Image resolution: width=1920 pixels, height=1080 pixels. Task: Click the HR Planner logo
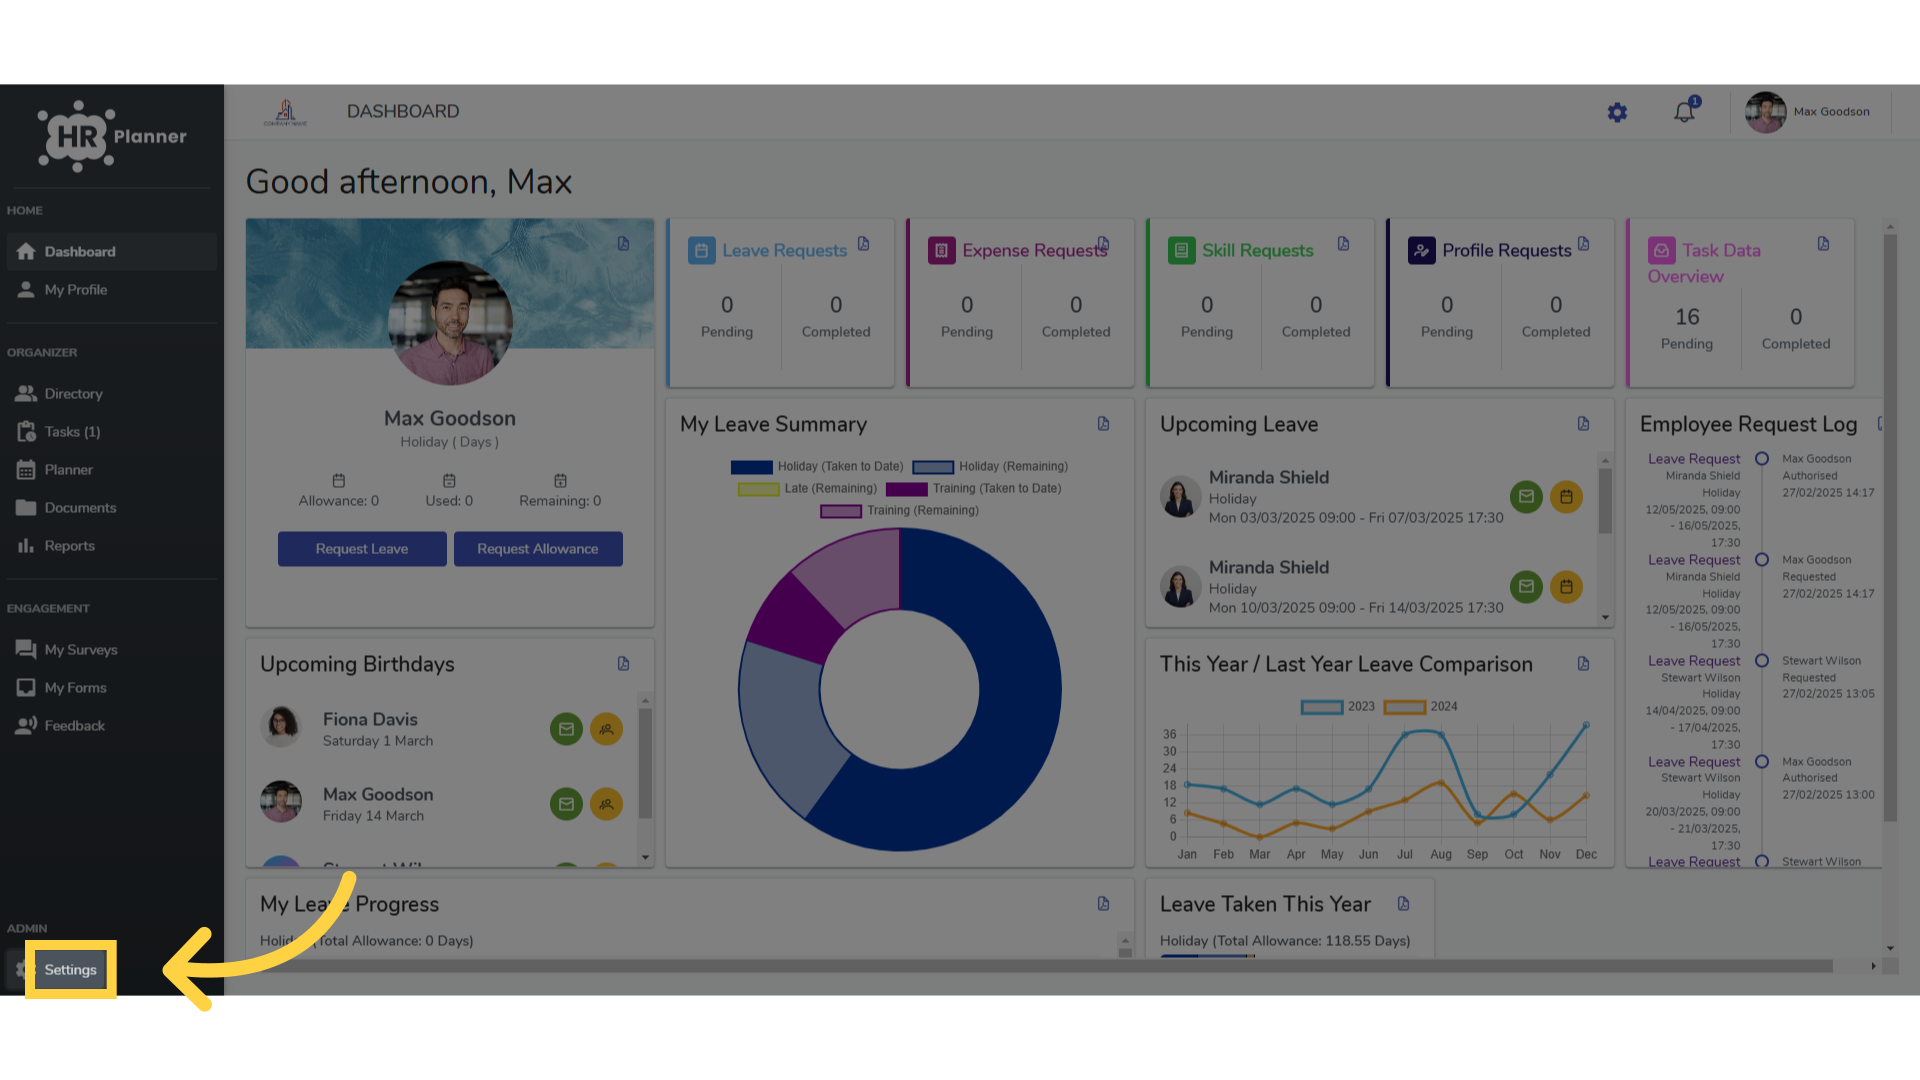(112, 136)
